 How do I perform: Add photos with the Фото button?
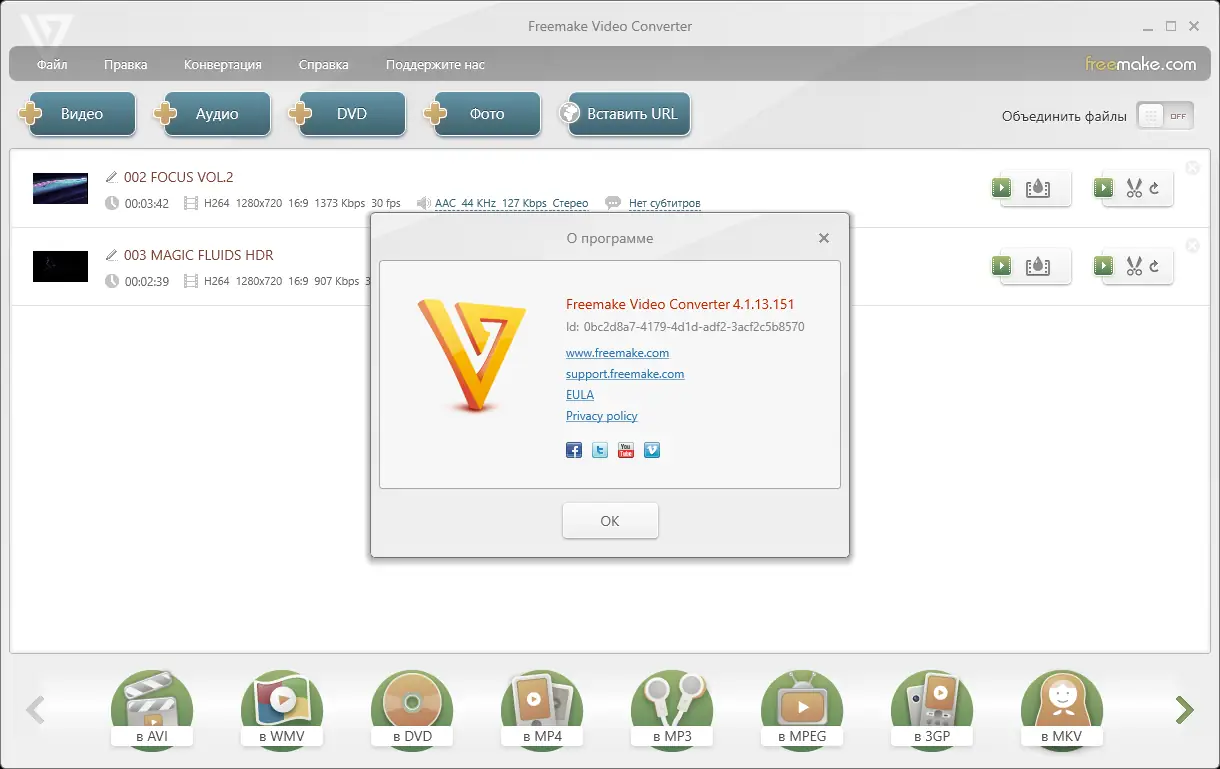point(482,114)
